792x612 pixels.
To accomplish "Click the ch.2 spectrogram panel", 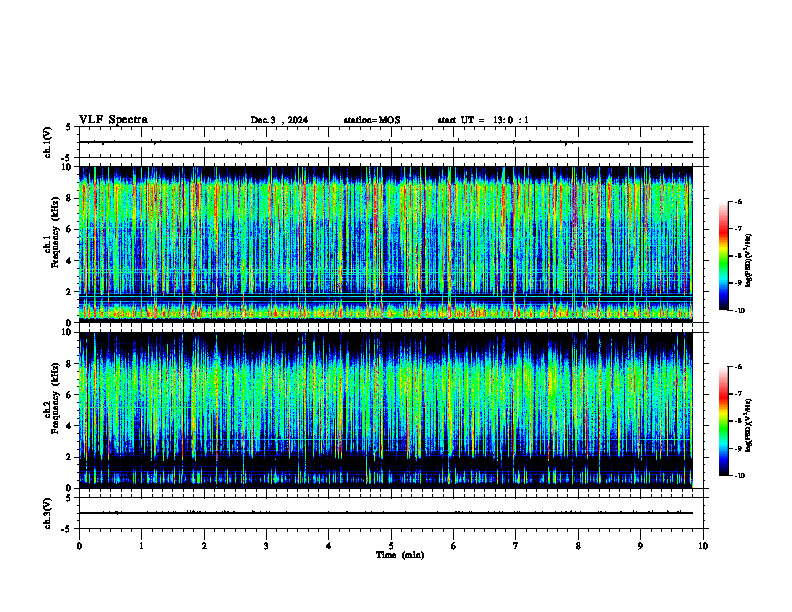I will coord(386,410).
